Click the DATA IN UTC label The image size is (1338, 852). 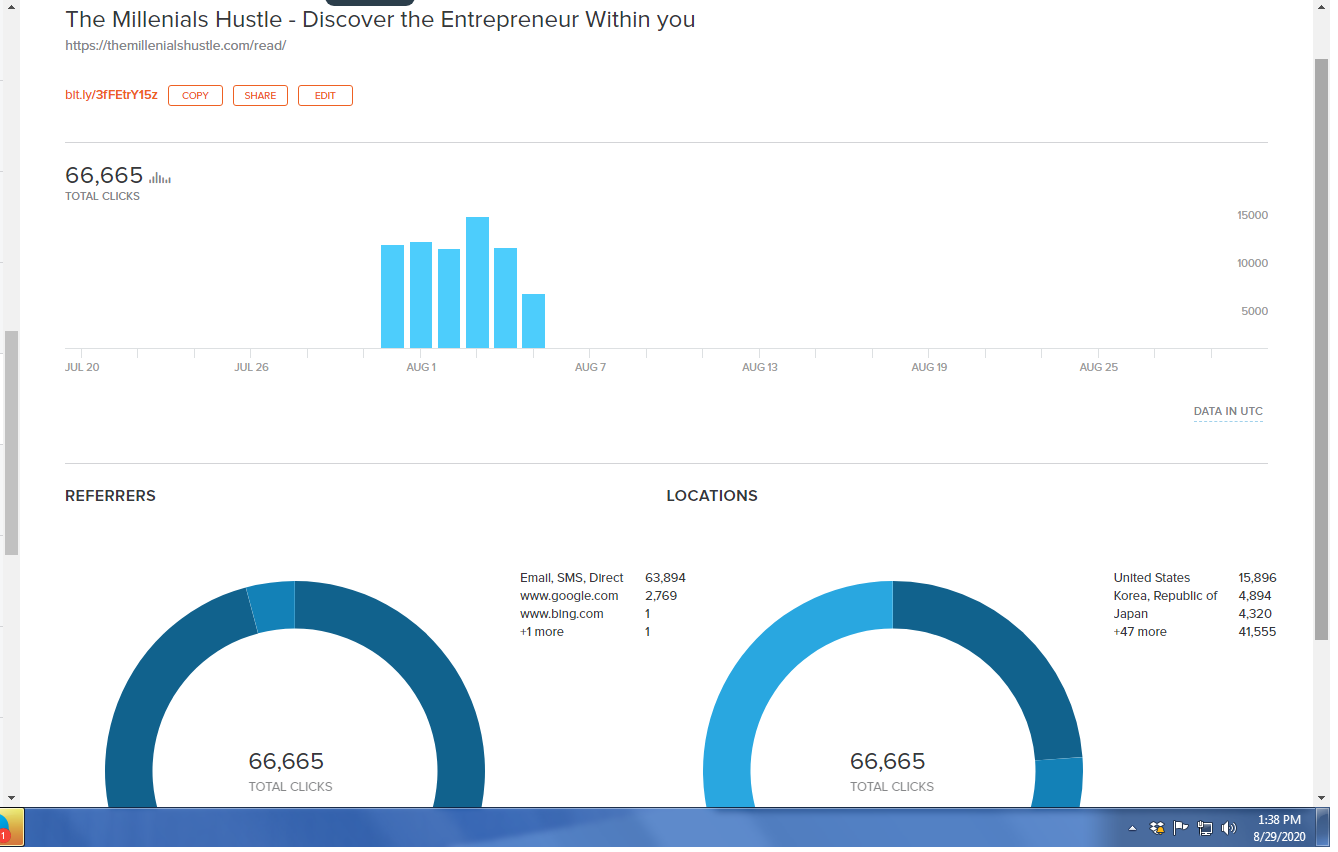click(1227, 412)
